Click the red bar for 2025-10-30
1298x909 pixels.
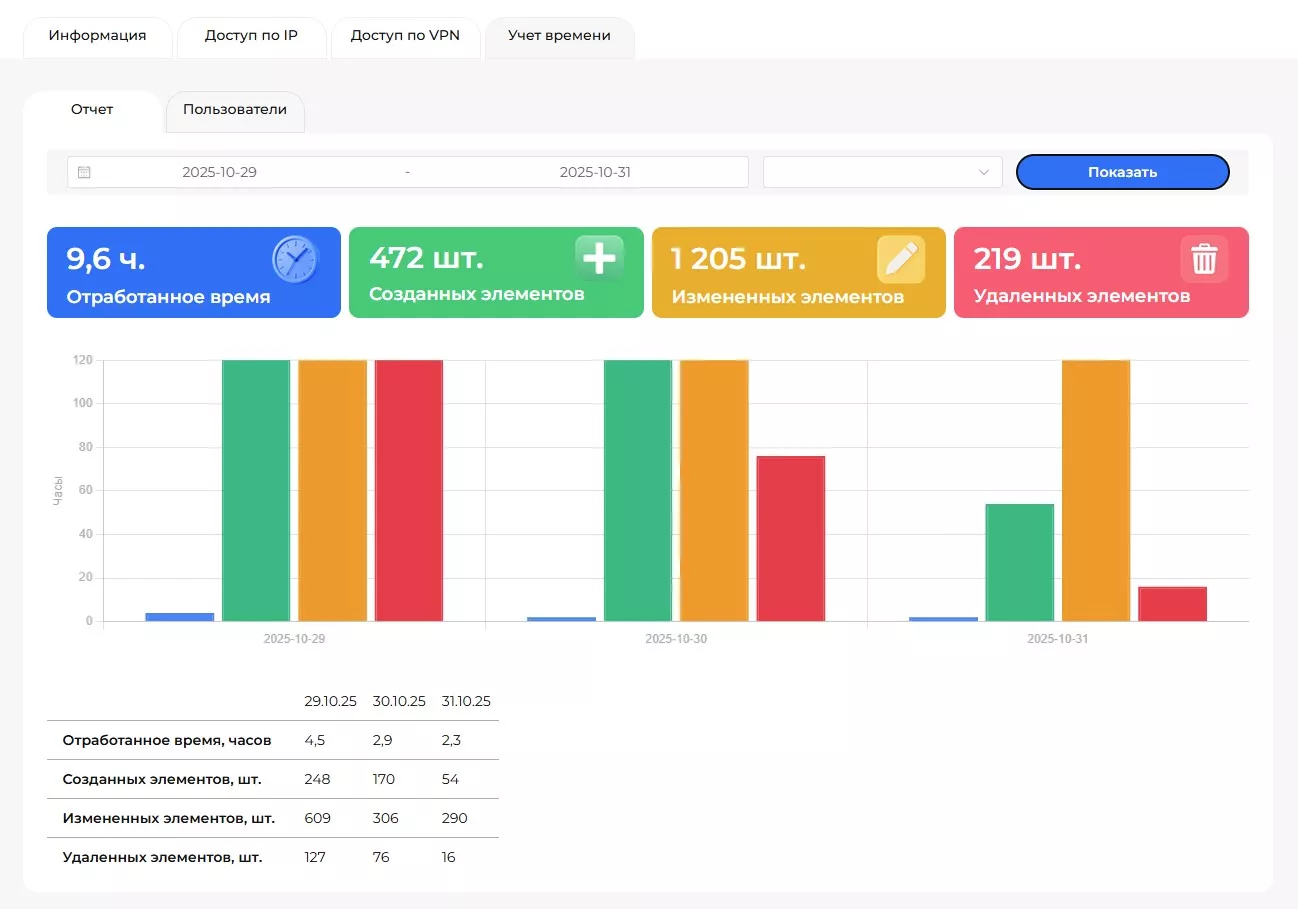790,538
